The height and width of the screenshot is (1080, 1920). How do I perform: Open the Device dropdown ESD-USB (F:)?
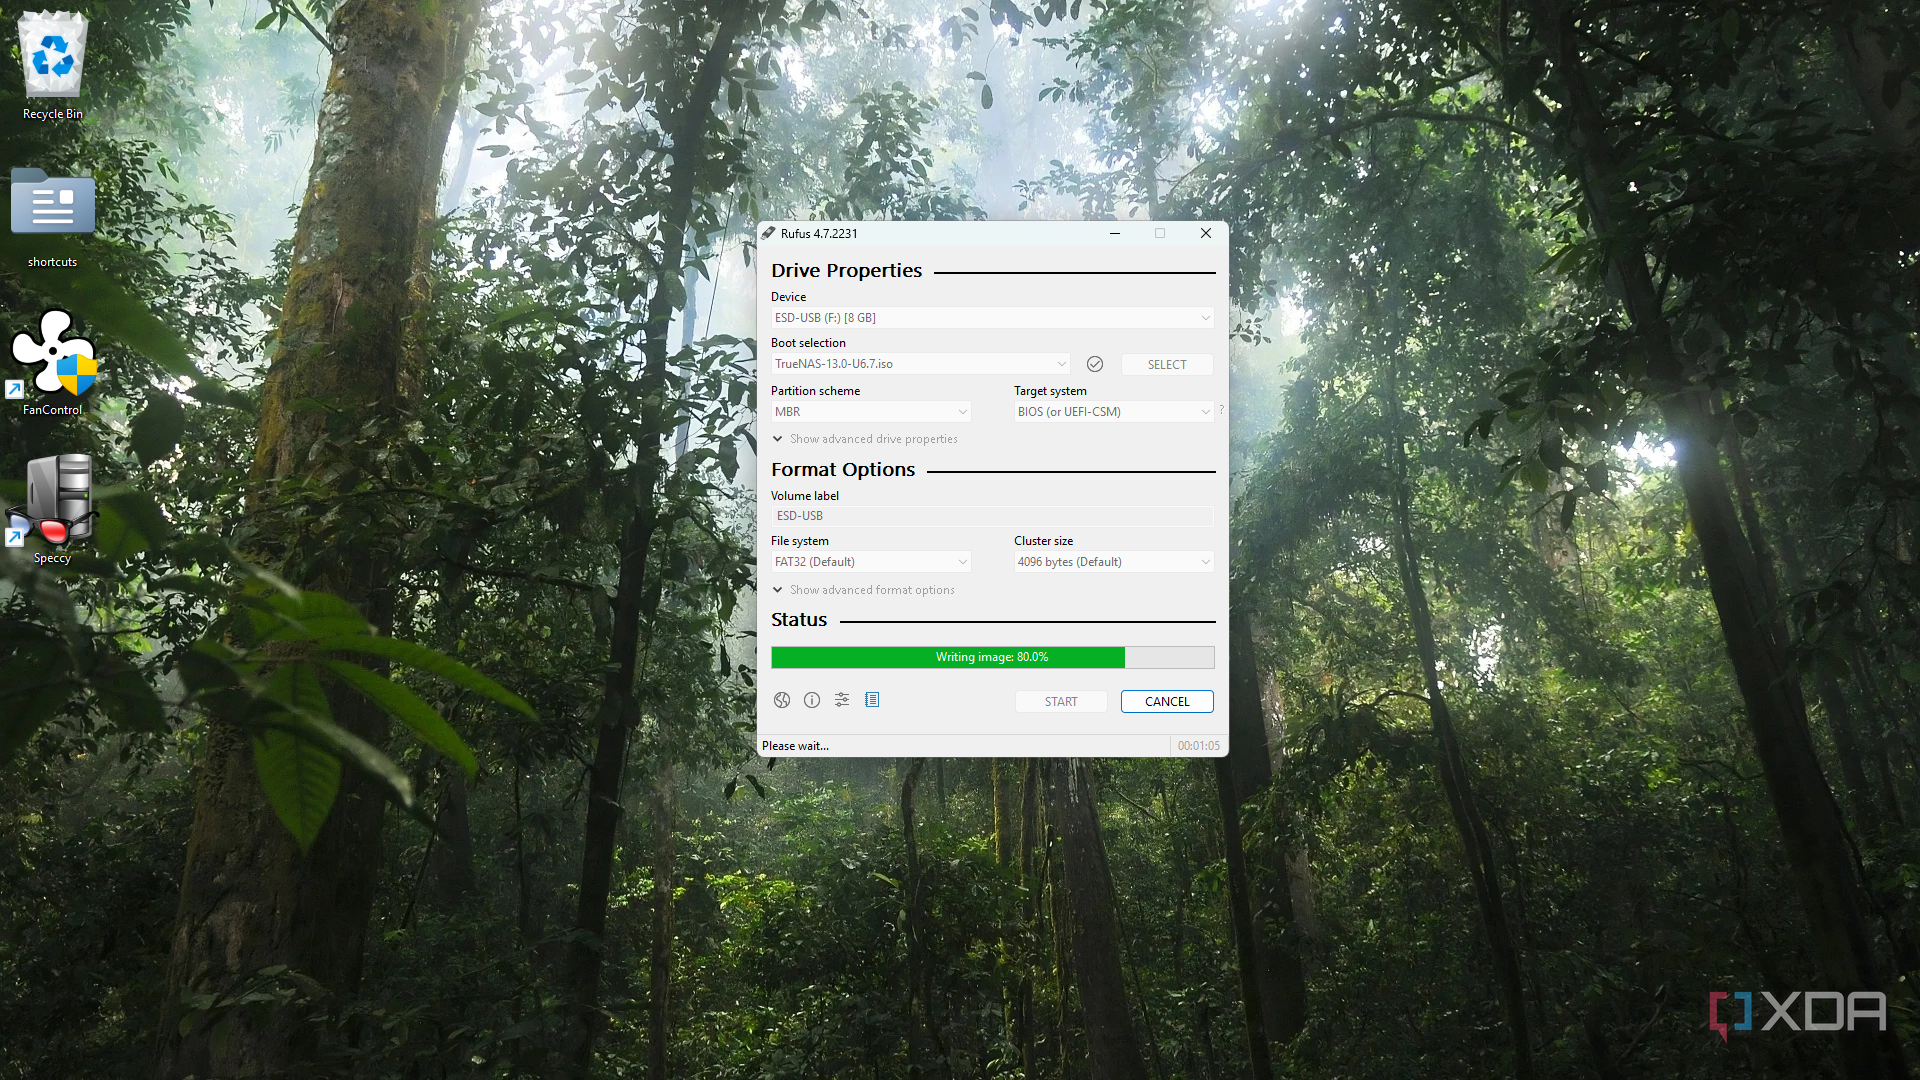[x=992, y=318]
